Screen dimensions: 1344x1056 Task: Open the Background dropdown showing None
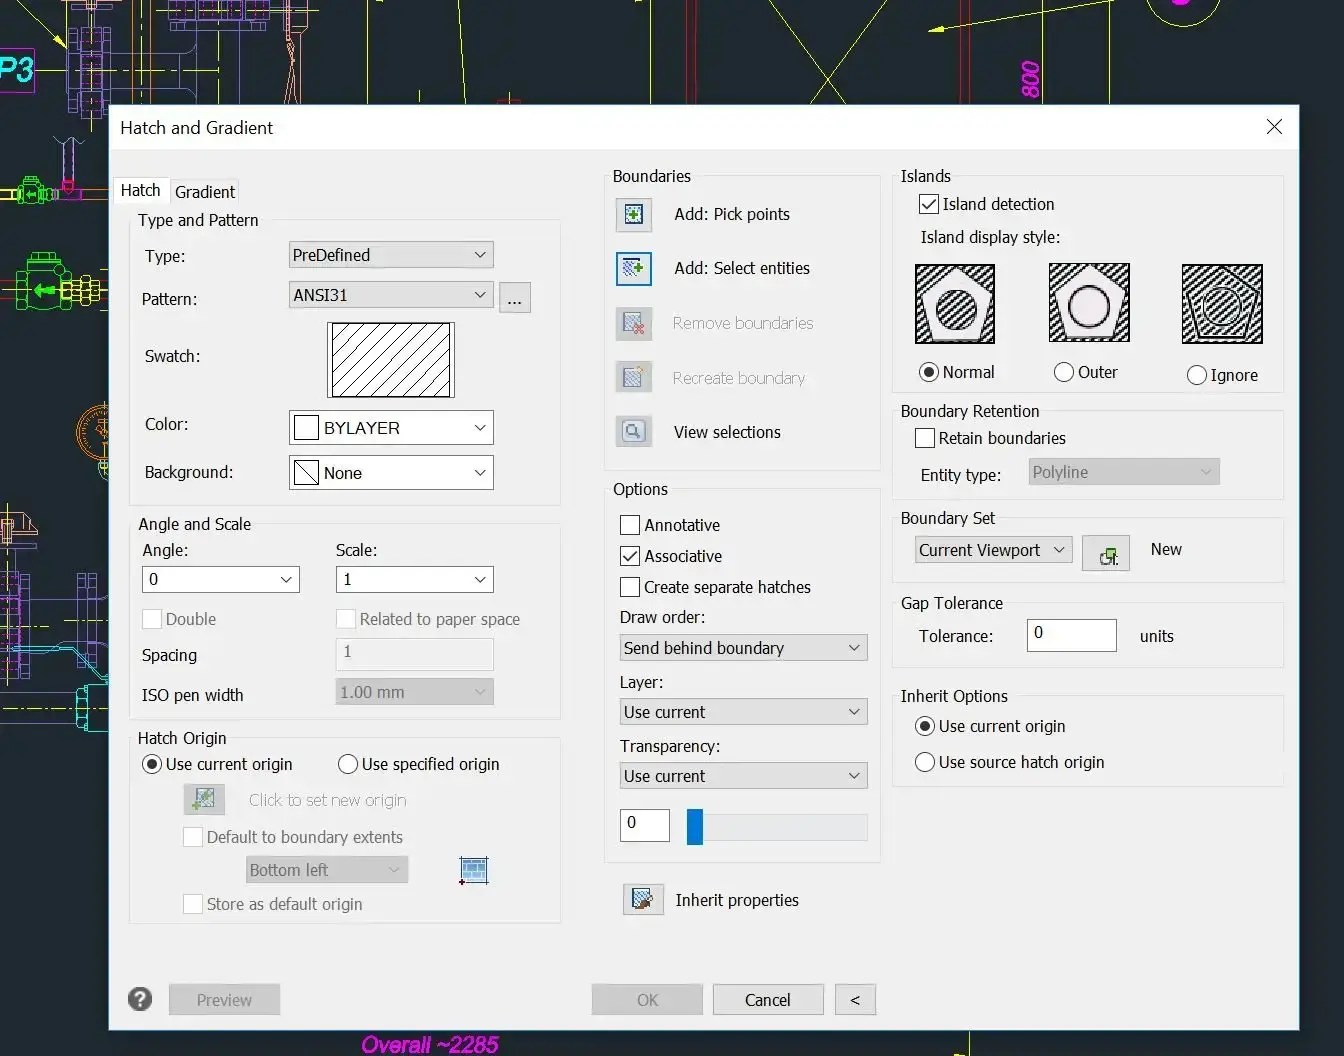[391, 473]
